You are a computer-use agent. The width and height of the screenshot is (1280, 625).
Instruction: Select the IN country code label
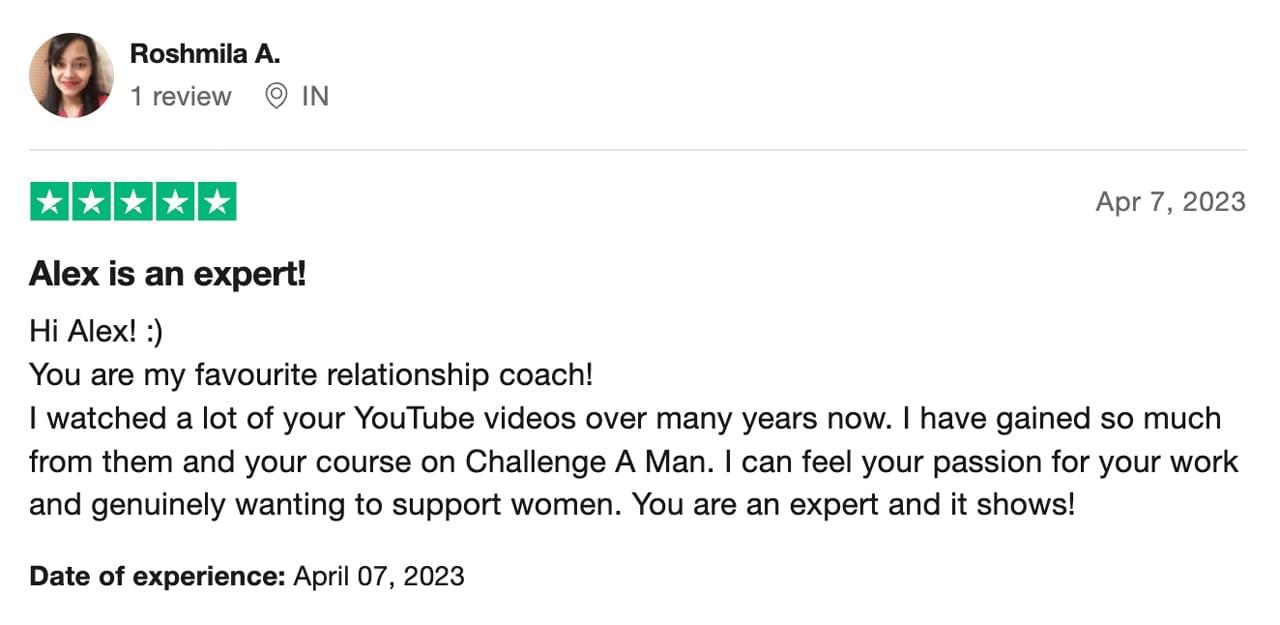point(315,97)
